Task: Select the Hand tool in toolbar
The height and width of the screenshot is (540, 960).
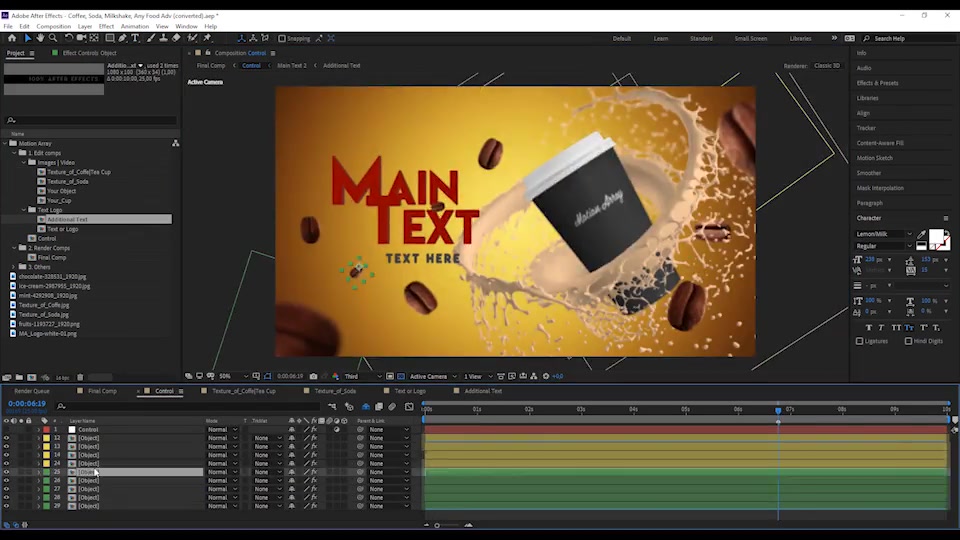Action: [x=40, y=38]
